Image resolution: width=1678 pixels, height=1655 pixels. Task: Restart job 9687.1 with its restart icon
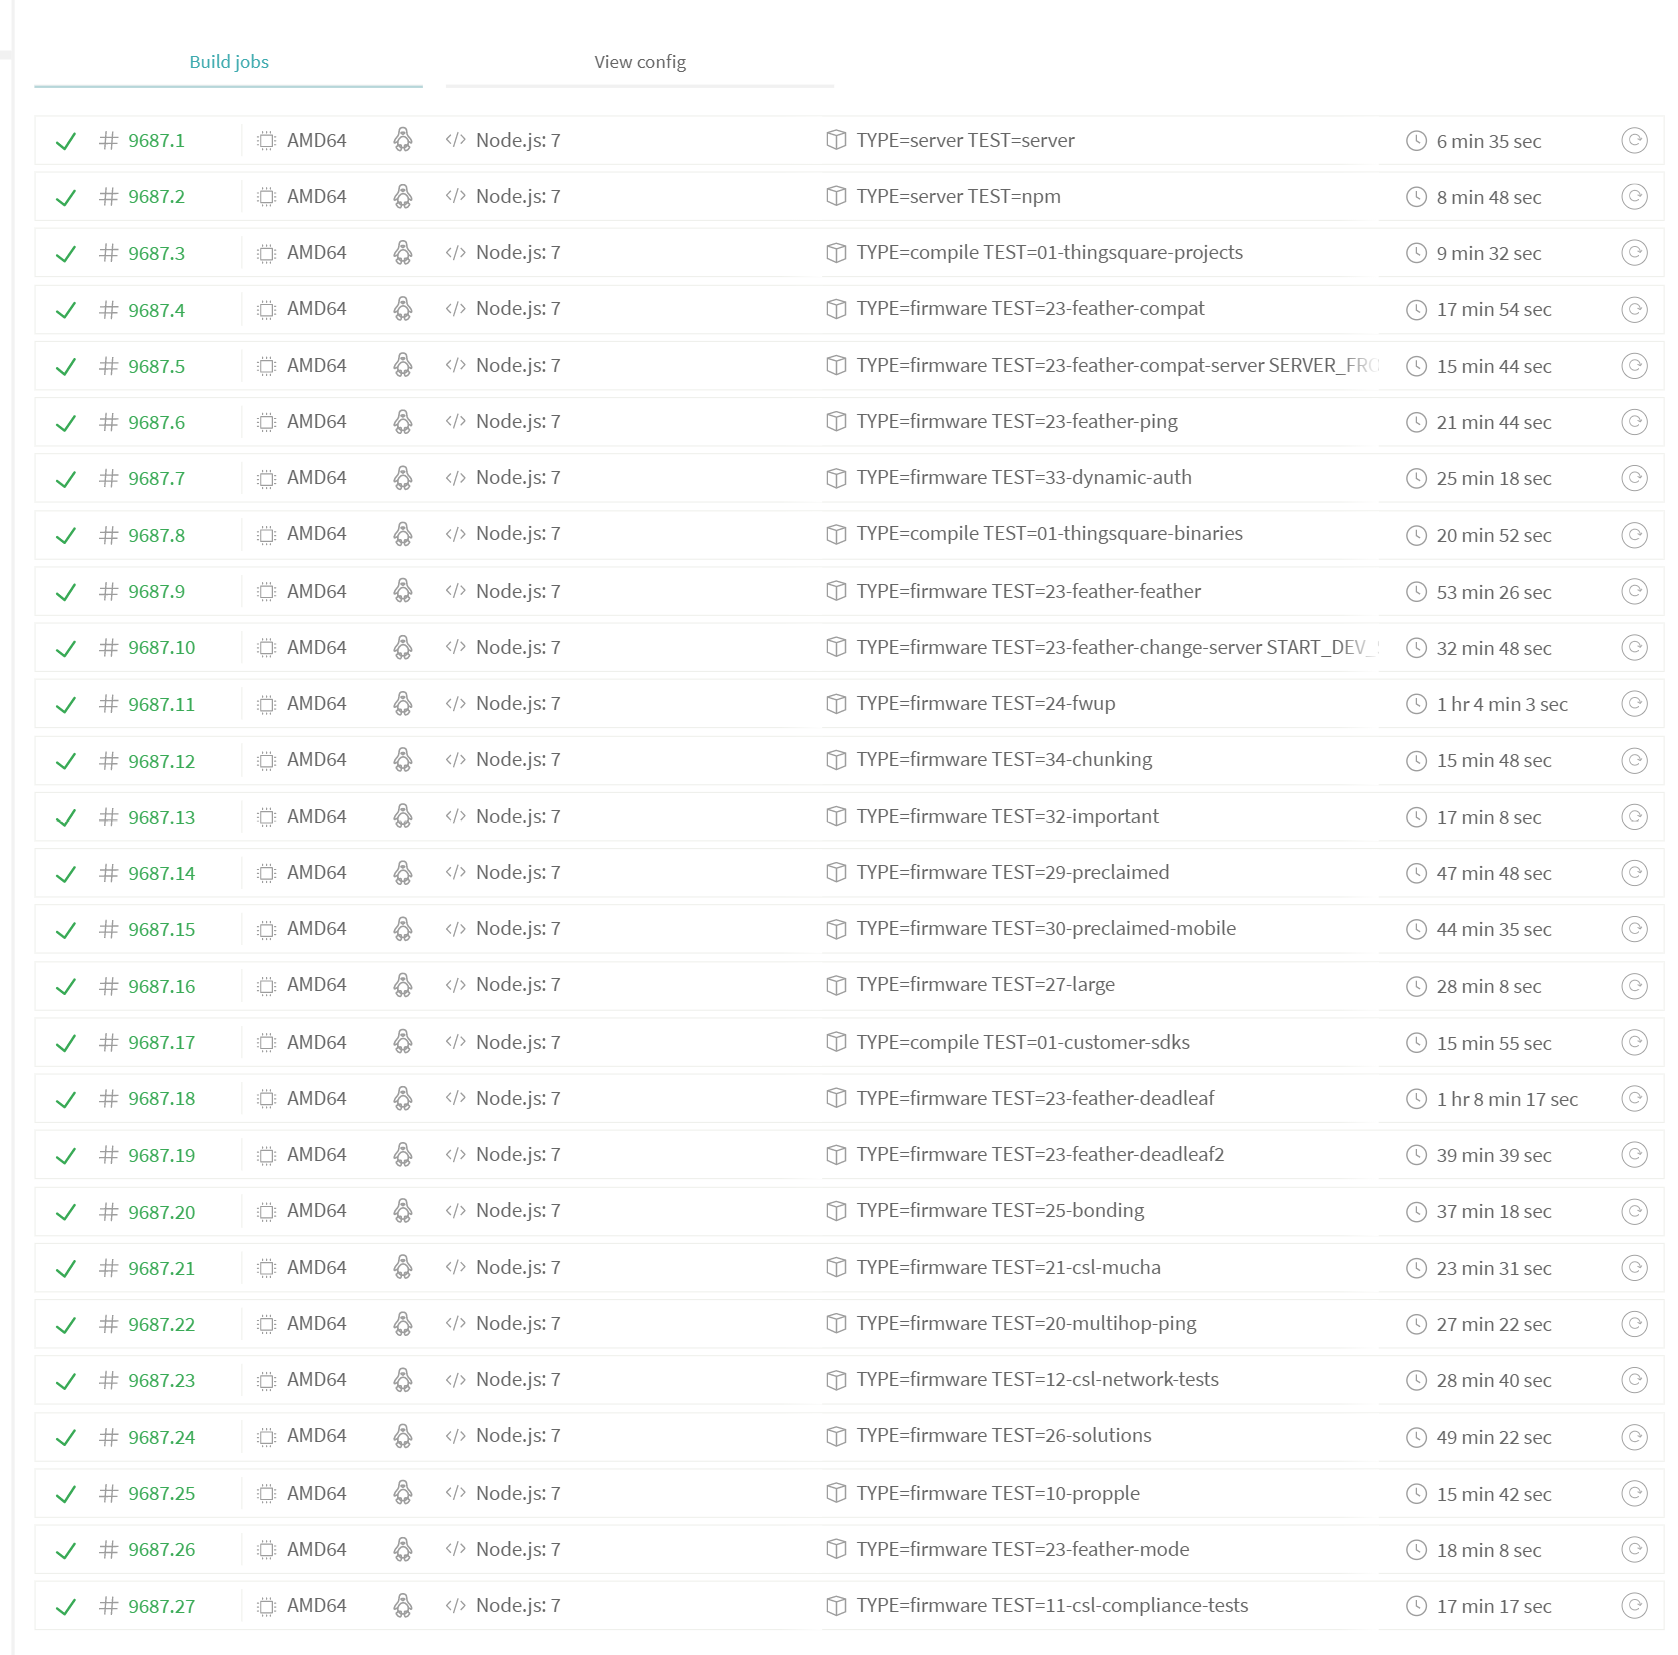(1634, 140)
